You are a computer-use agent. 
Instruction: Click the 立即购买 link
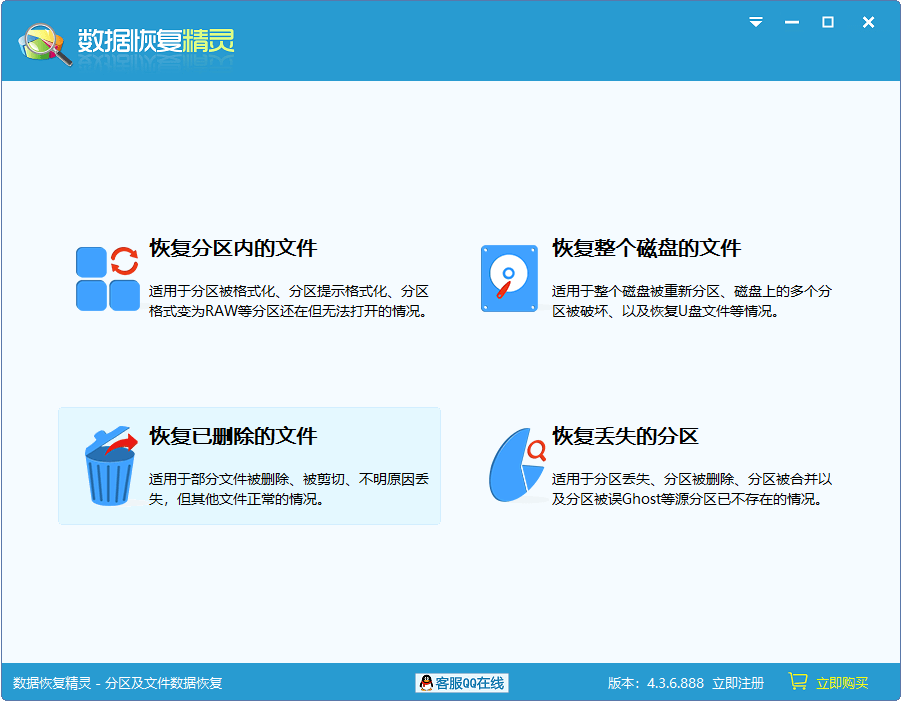[842, 683]
